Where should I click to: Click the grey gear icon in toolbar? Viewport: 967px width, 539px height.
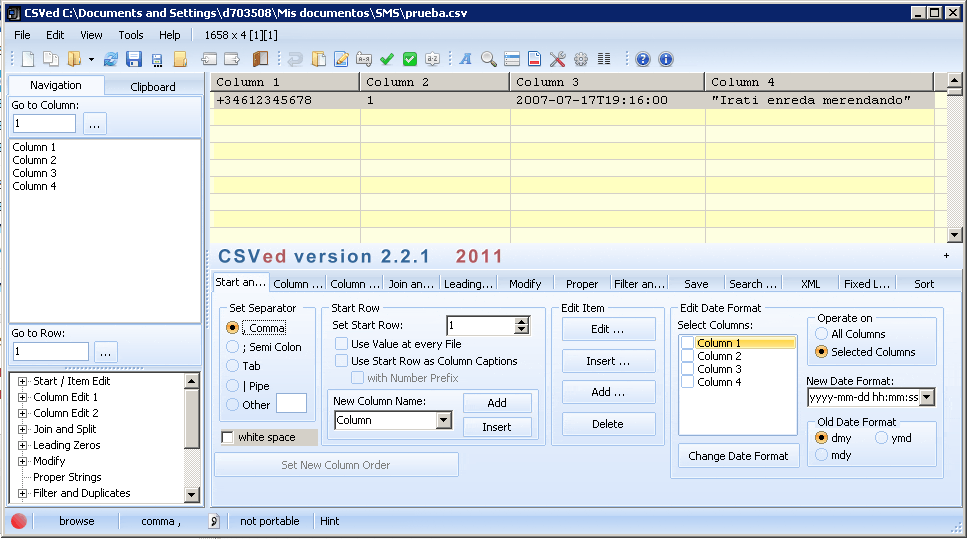point(581,59)
